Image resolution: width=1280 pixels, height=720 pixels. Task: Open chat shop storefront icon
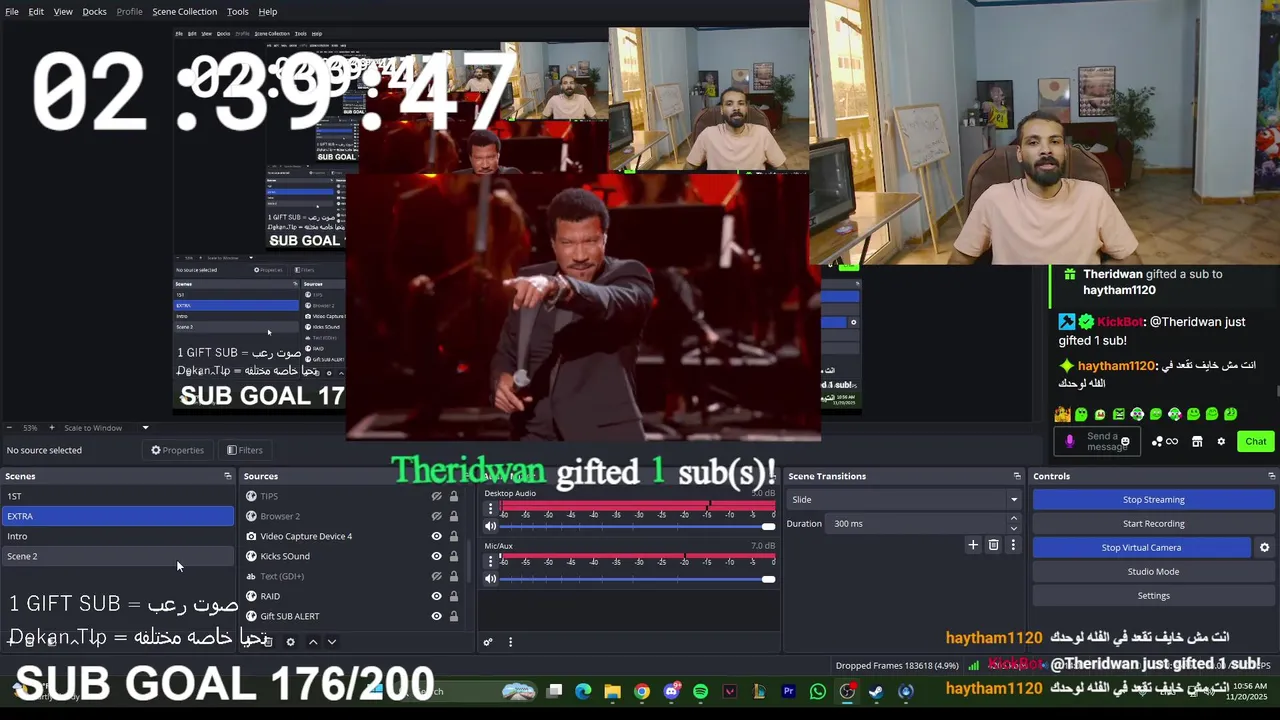(x=1197, y=441)
